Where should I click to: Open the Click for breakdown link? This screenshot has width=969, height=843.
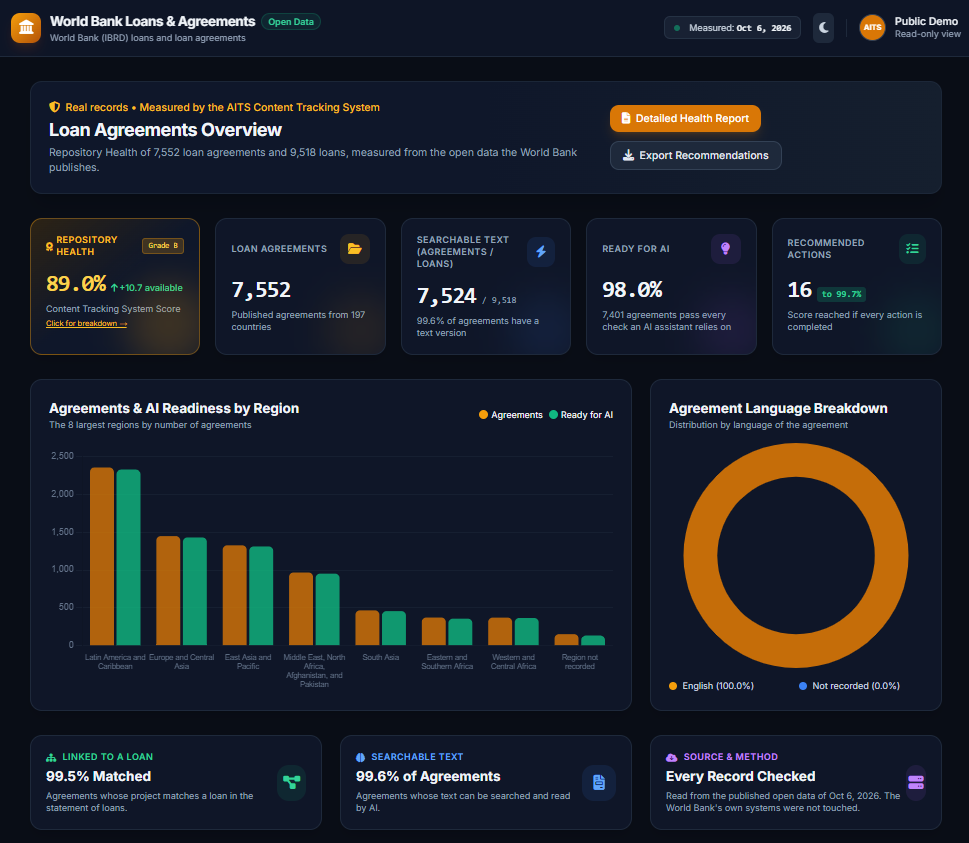(x=87, y=323)
